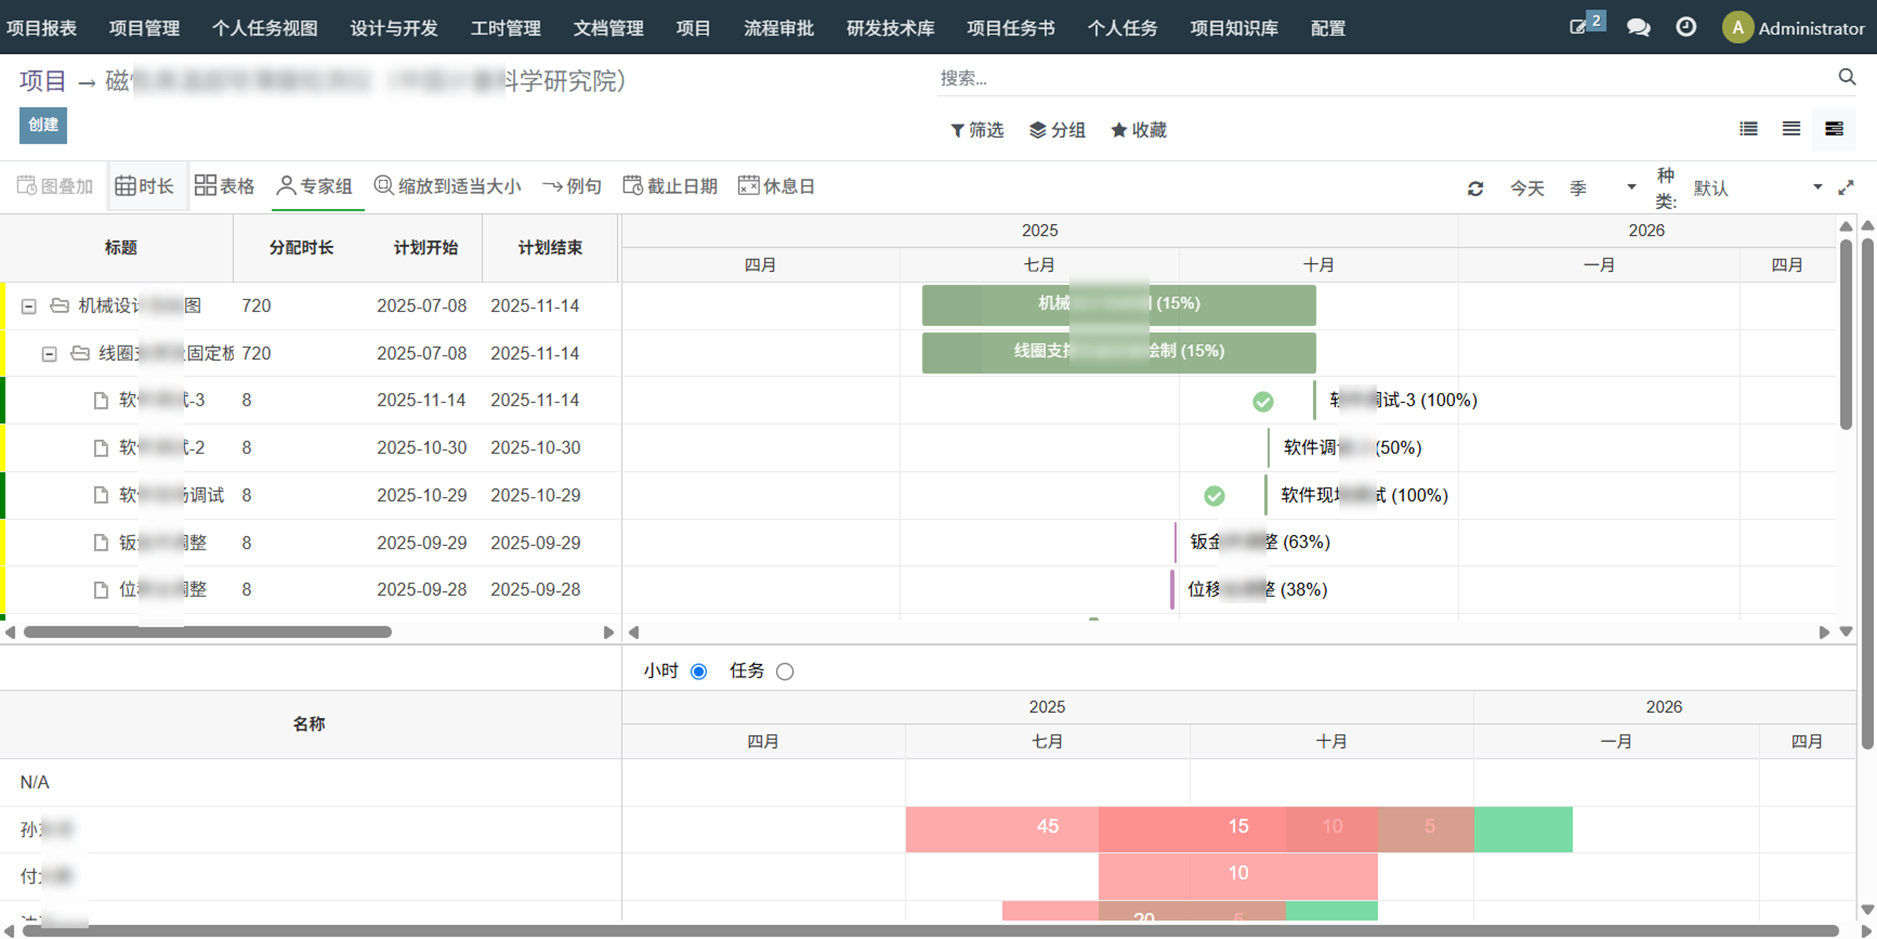1877x939 pixels.
Task: Open the chat conversations icon
Action: pos(1638,28)
